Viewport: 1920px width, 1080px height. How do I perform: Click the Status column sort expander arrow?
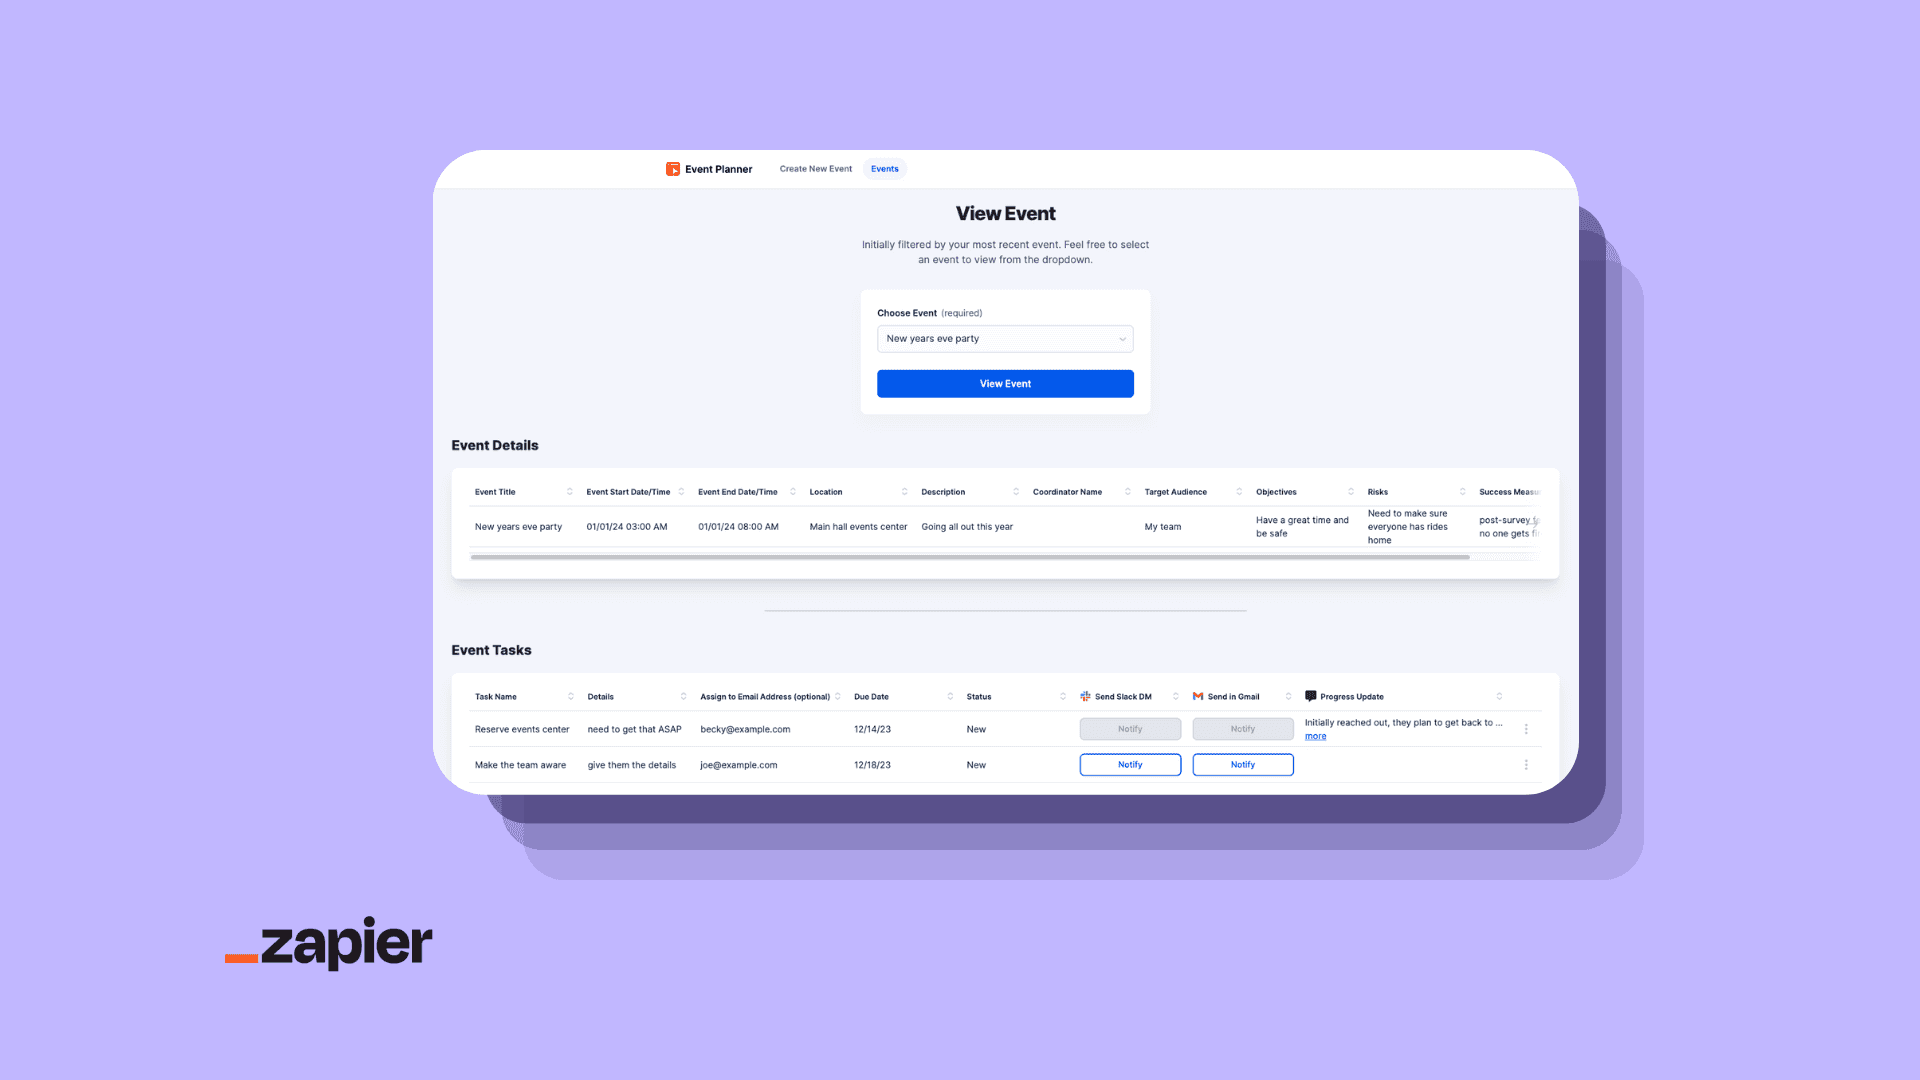[x=1063, y=696]
